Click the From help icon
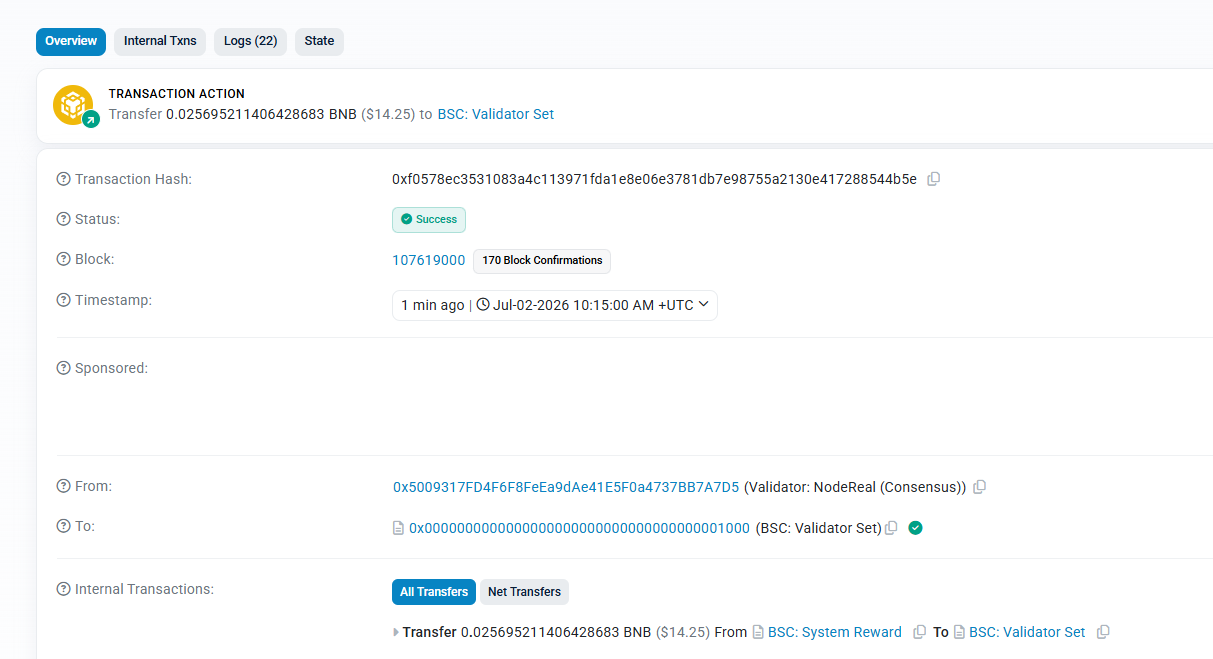Viewport: 1213px width, 659px height. coord(64,486)
